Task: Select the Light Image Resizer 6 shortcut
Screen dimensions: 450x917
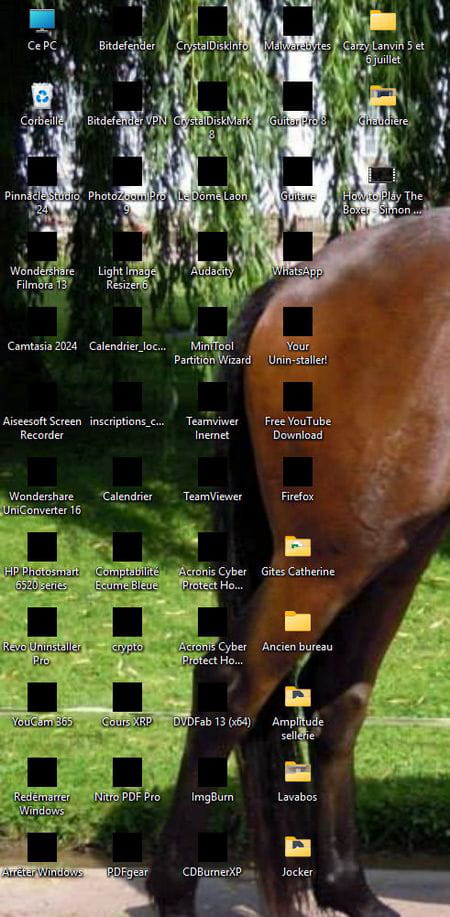Action: 127,246
